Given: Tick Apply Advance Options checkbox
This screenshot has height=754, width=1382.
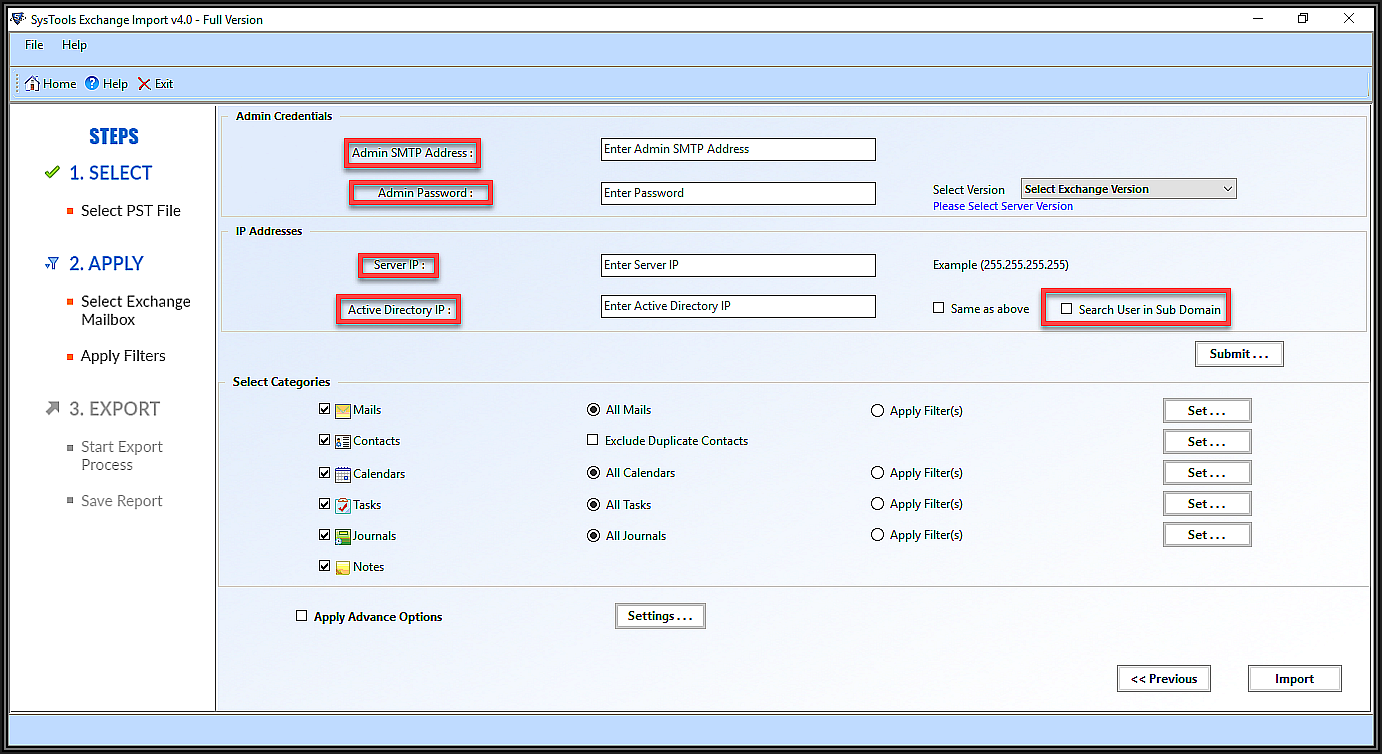Looking at the screenshot, I should 301,616.
